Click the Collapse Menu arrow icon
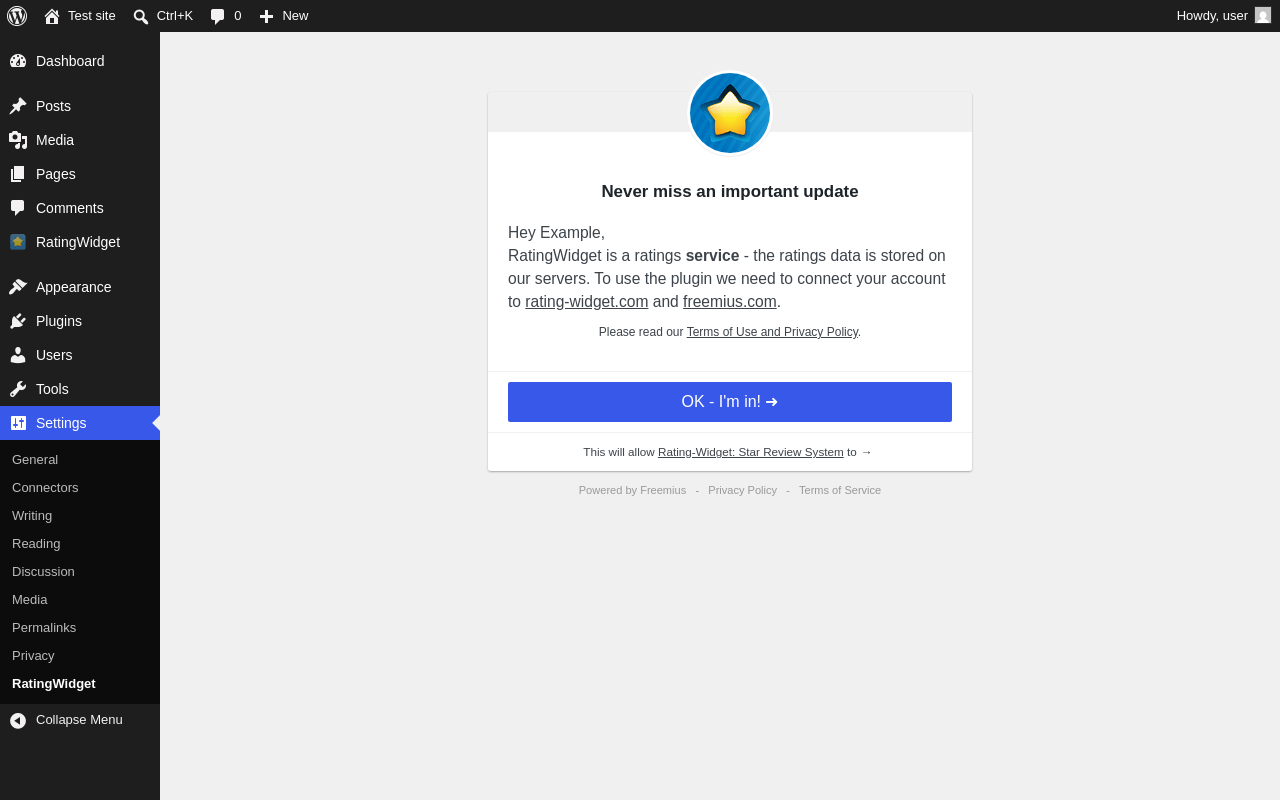Viewport: 1280px width, 800px height. click(x=18, y=720)
